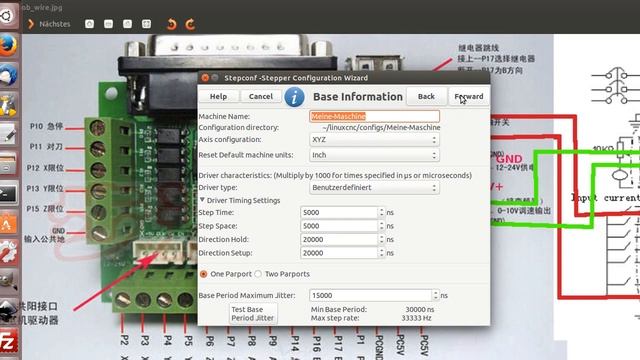Image resolution: width=640 pixels, height=360 pixels.
Task: Click the Direction Hold value field
Action: click(x=339, y=240)
